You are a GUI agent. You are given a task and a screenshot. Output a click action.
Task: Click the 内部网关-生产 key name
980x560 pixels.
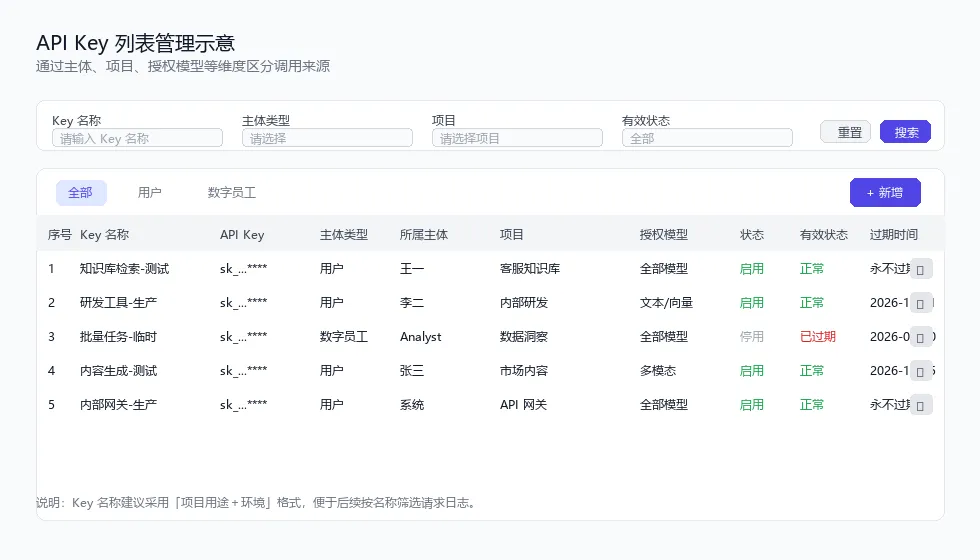click(118, 405)
